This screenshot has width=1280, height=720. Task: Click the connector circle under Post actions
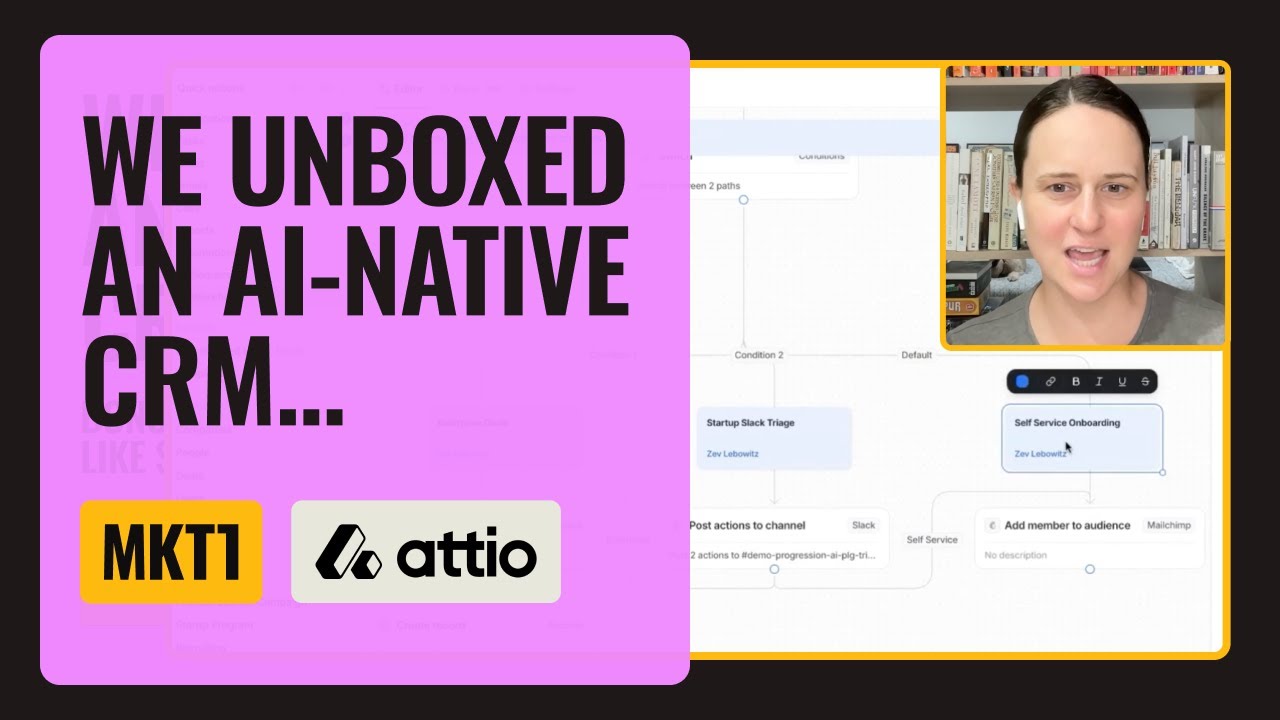(x=774, y=569)
